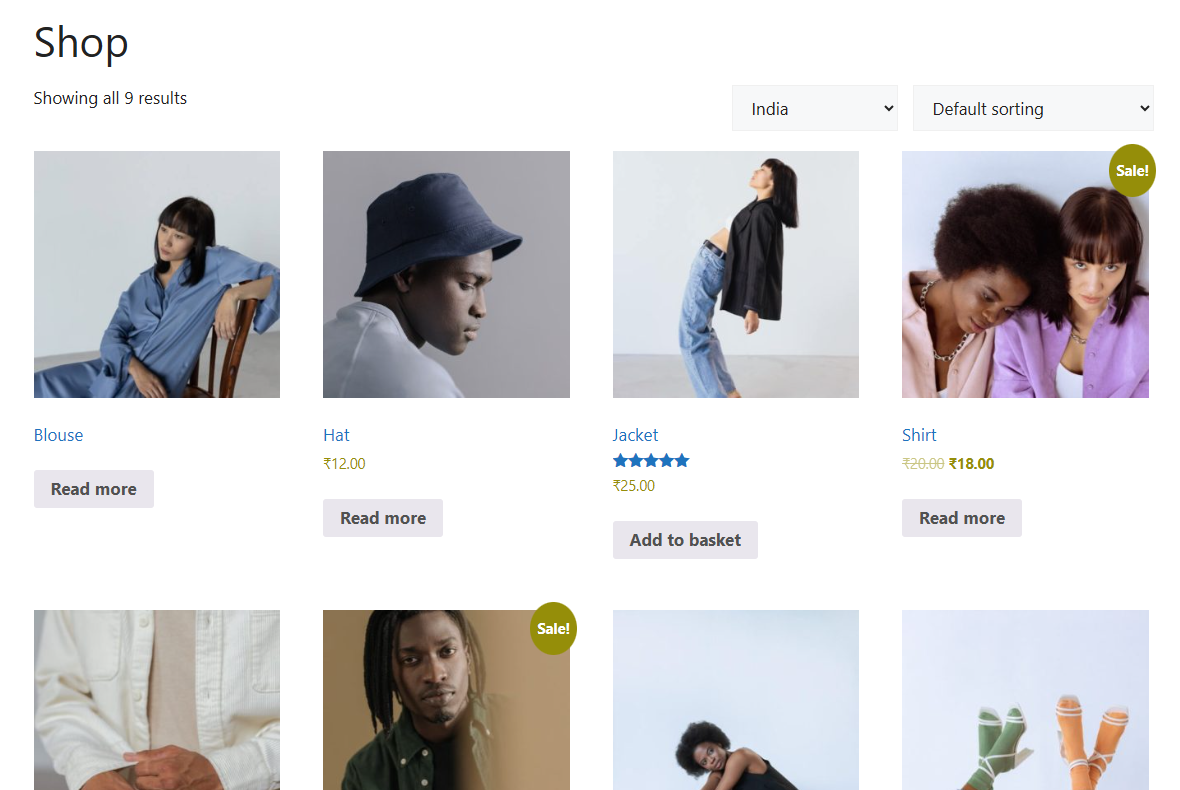Open the white shirt product thumbnail
1180x790 pixels.
pos(157,700)
